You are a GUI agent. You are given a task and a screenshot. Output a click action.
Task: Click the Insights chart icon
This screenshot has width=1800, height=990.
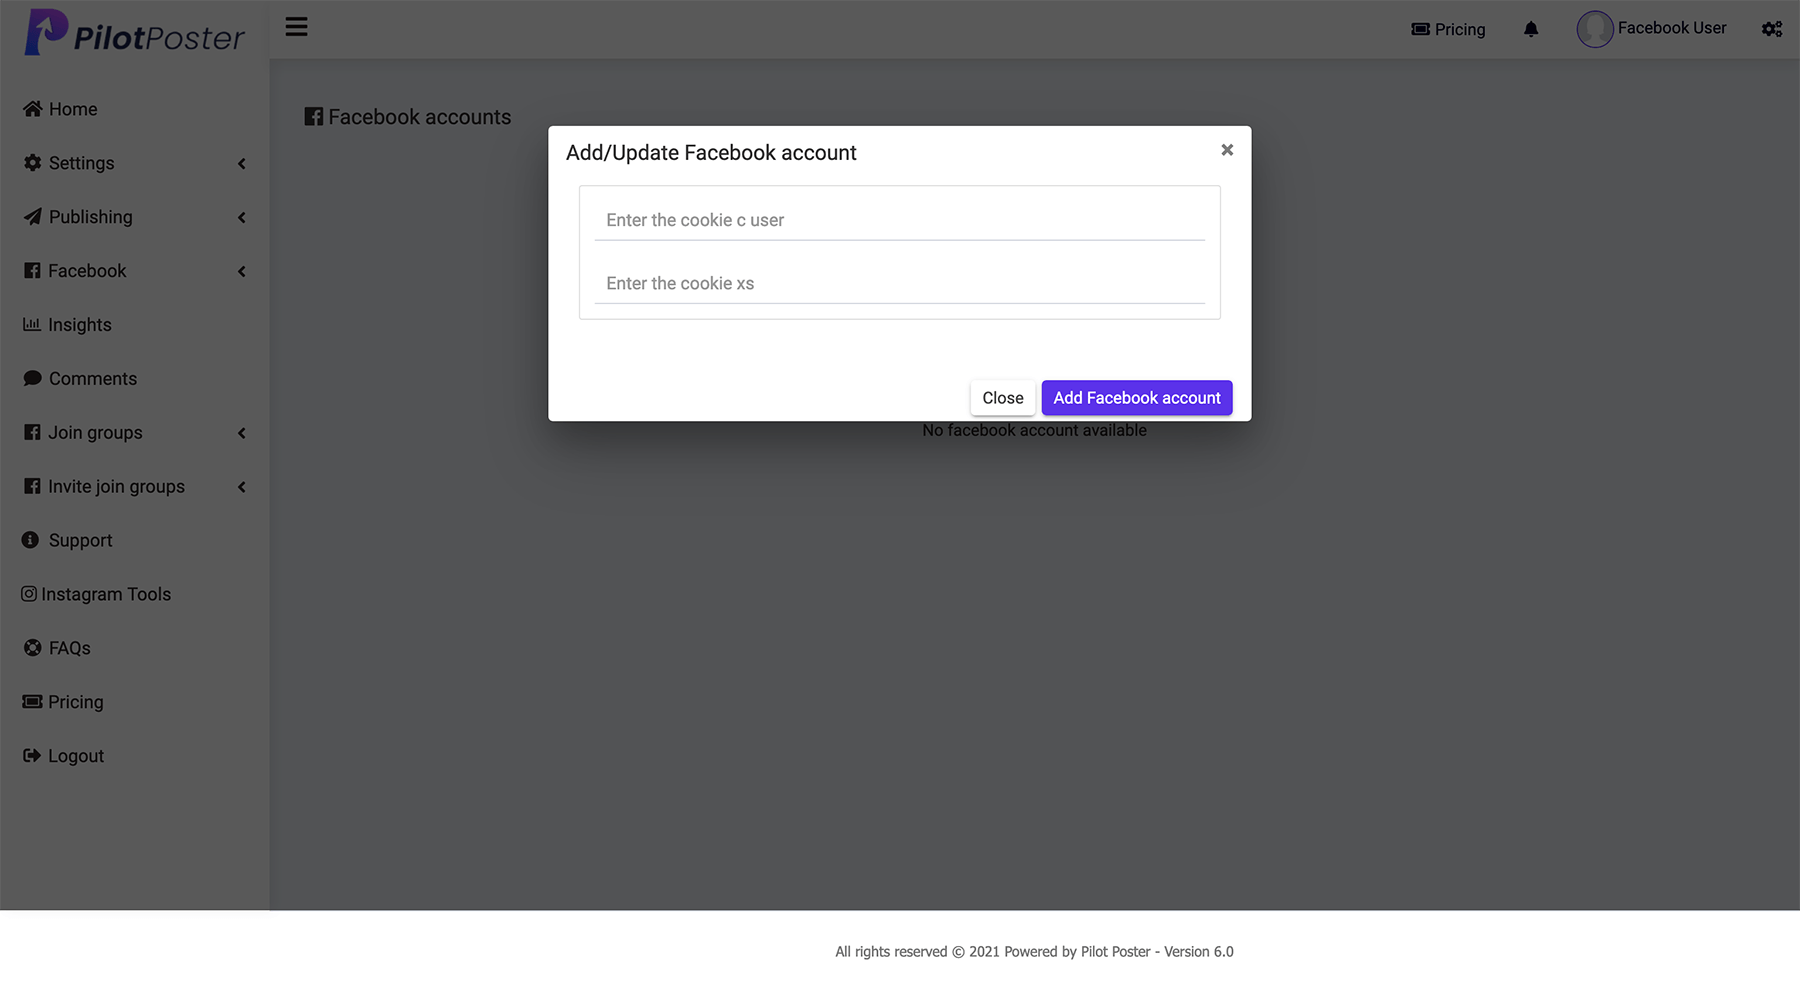click(32, 324)
